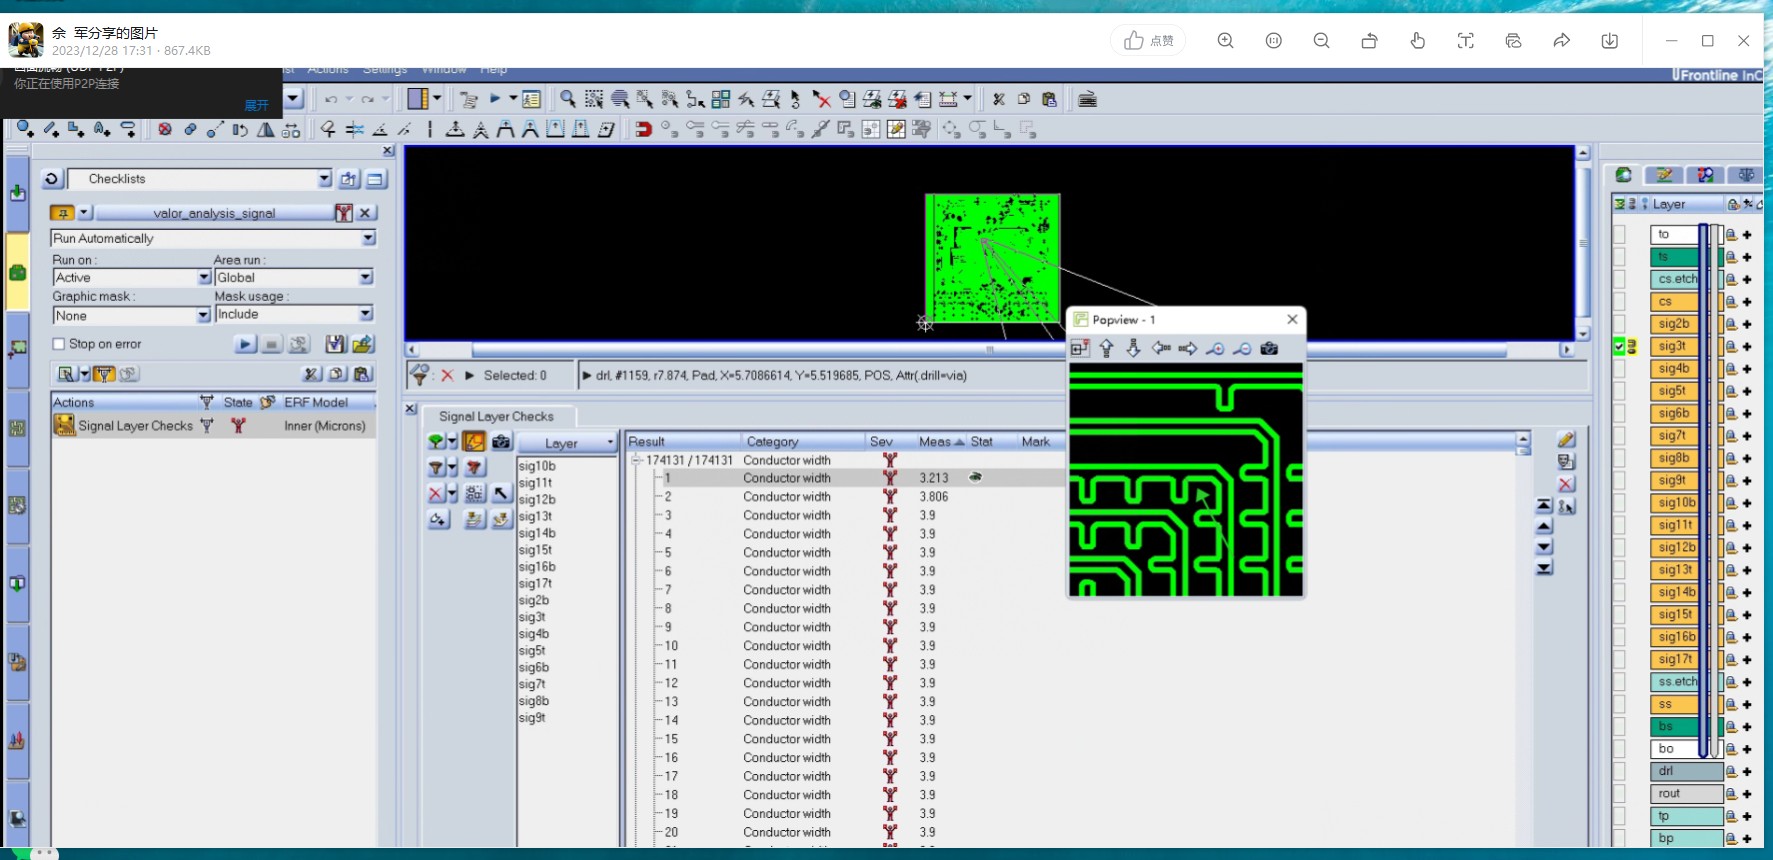The image size is (1773, 860).
Task: Sort results by the Meas column header
Action: tap(941, 441)
